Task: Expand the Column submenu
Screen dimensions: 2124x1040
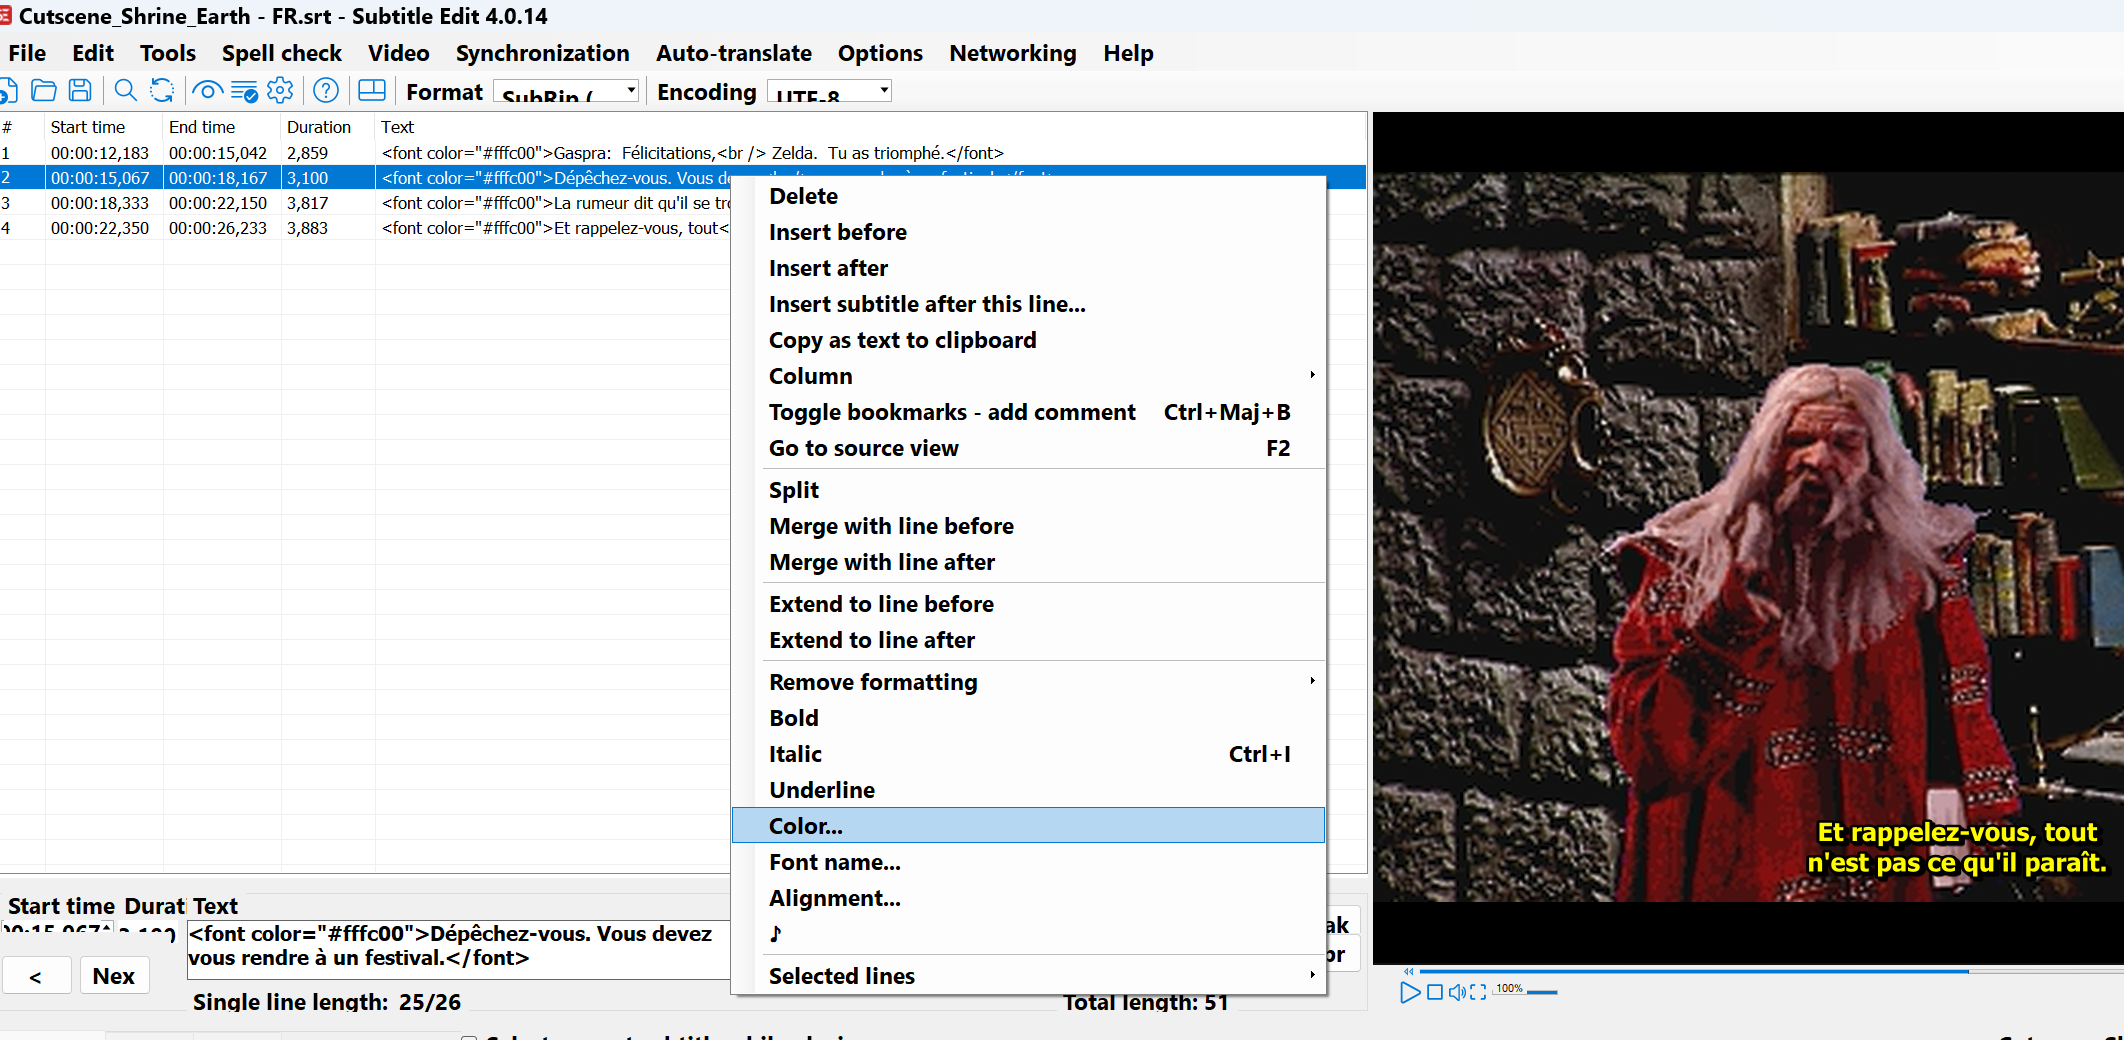Action: (x=1028, y=376)
